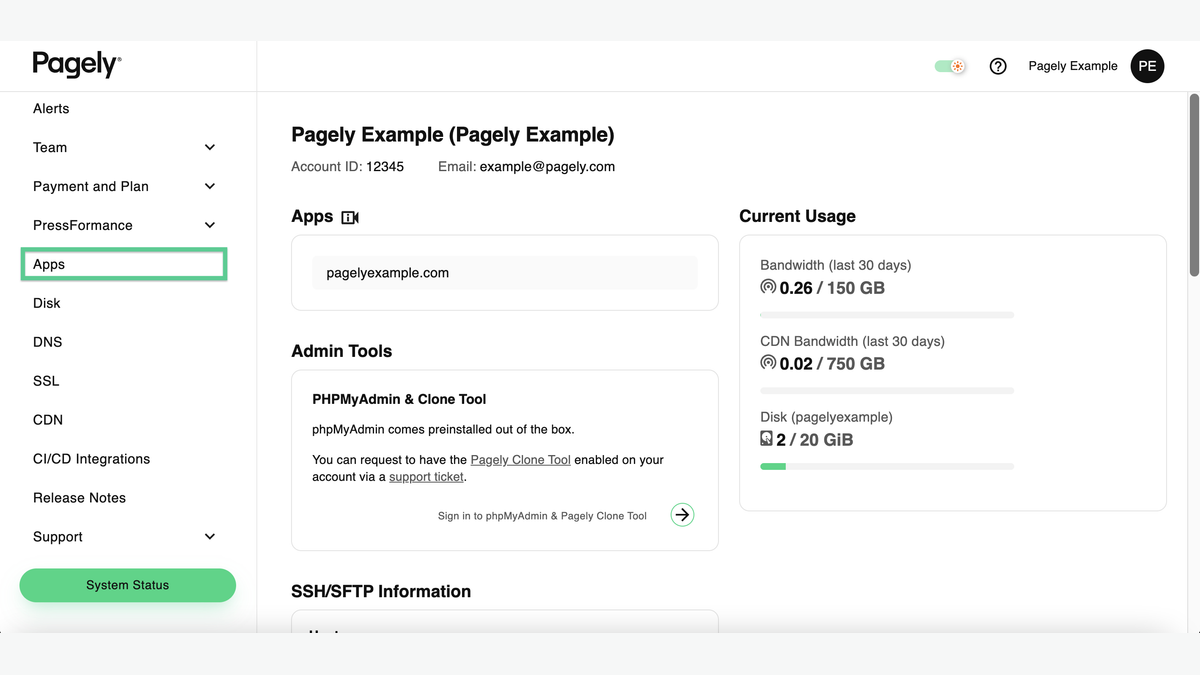Expand the PressFormance chevron

[x=210, y=225]
